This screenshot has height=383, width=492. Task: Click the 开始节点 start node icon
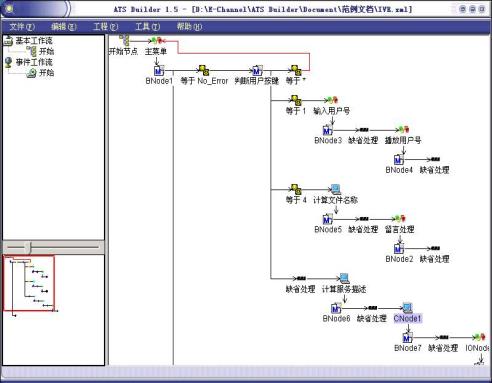[x=124, y=40]
